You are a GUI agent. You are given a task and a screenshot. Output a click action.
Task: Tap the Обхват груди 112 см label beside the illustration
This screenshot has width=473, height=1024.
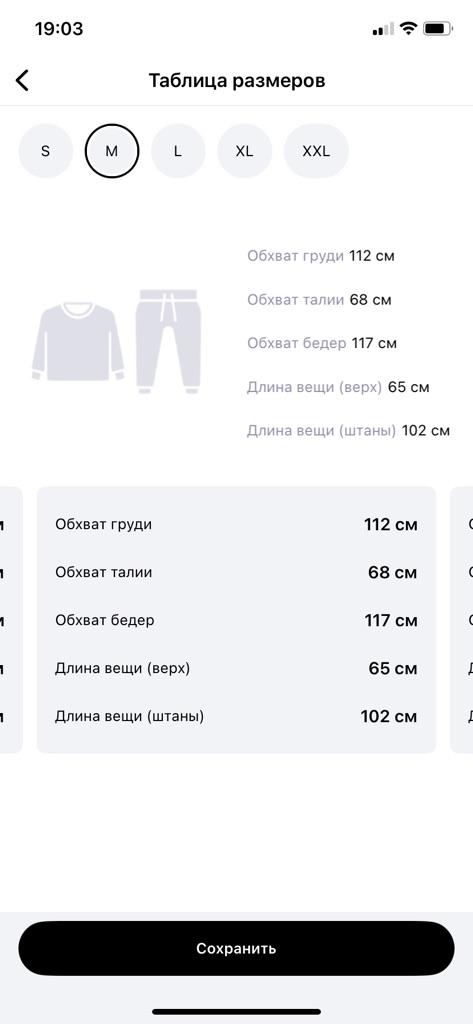(321, 256)
